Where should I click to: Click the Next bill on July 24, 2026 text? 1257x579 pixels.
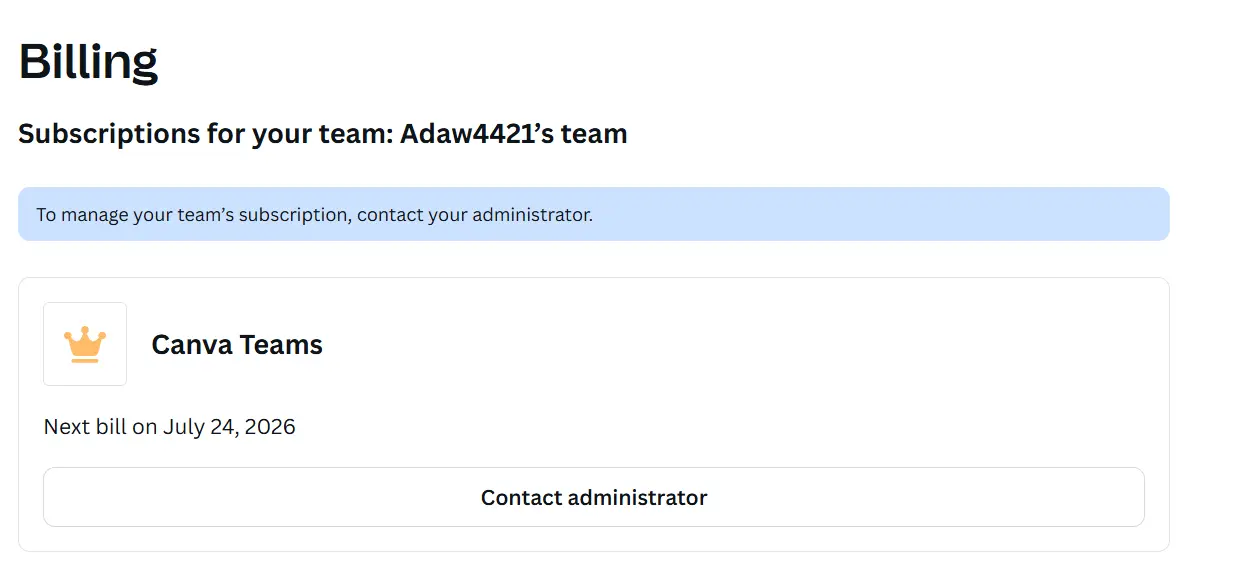(170, 427)
